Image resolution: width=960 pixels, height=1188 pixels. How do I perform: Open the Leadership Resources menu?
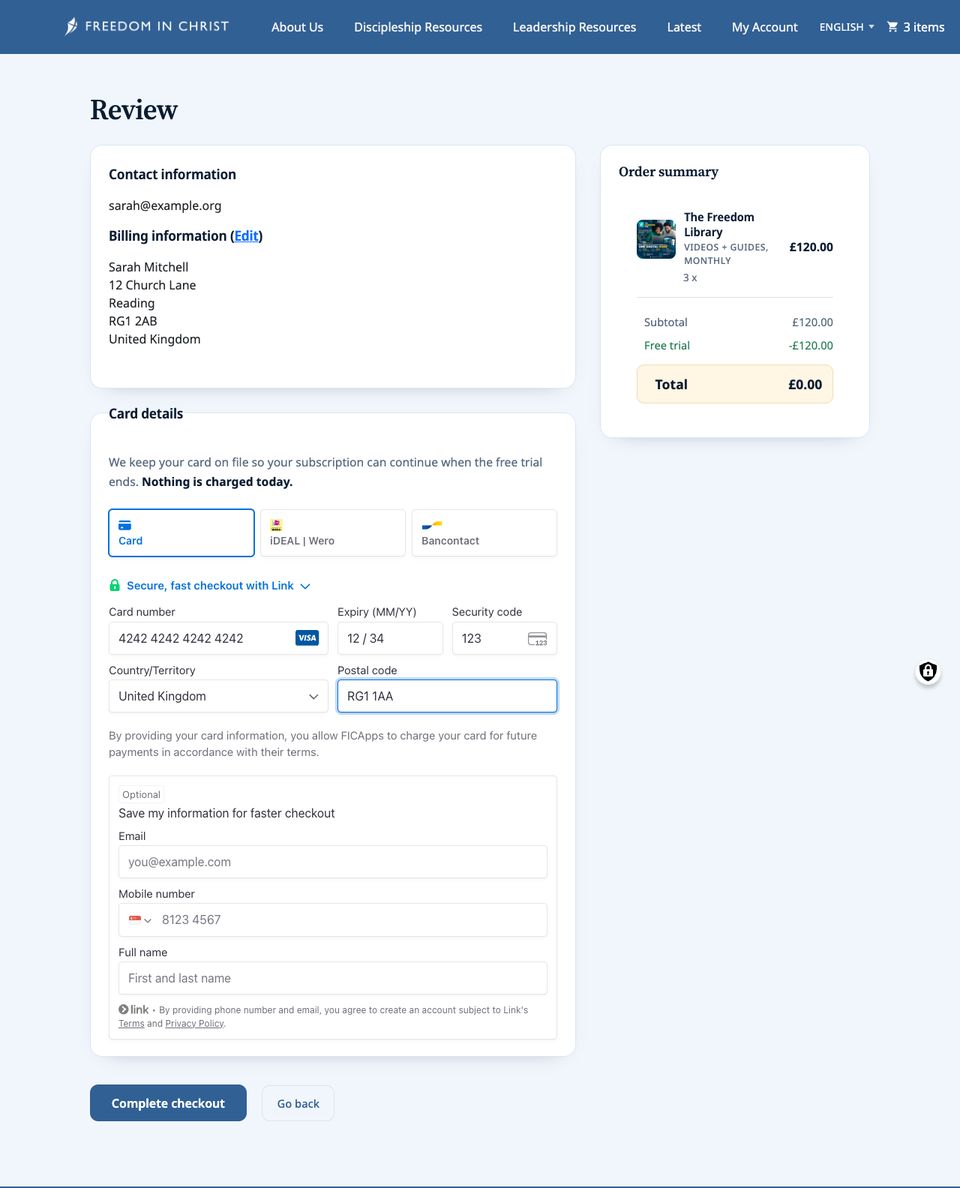574,27
